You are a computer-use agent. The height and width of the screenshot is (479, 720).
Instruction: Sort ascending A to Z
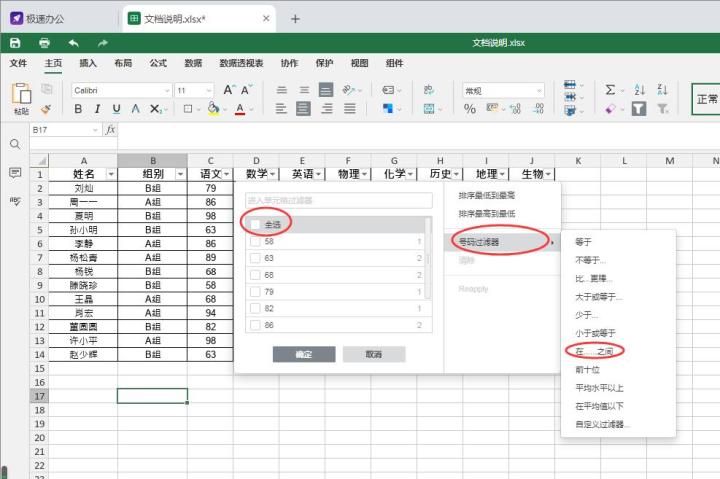(x=640, y=90)
